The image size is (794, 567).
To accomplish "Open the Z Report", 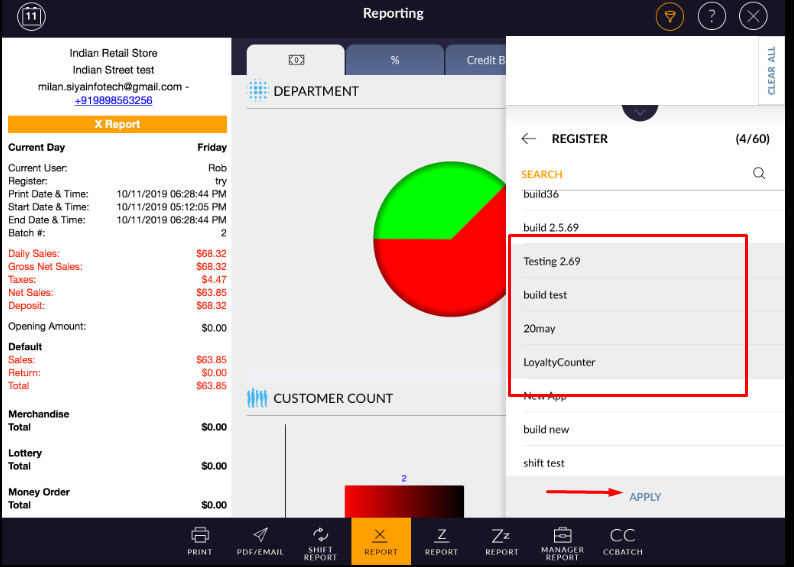I will click(441, 541).
